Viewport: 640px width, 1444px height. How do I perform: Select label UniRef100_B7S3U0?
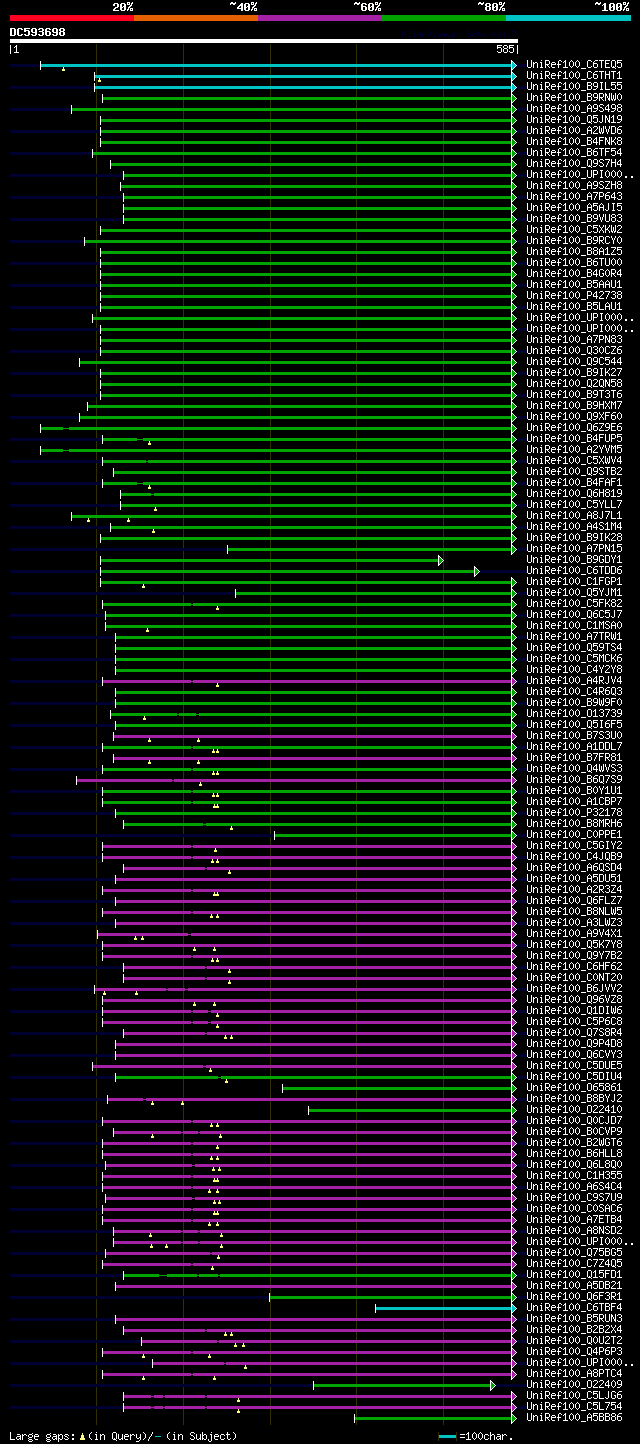pyautogui.click(x=574, y=735)
